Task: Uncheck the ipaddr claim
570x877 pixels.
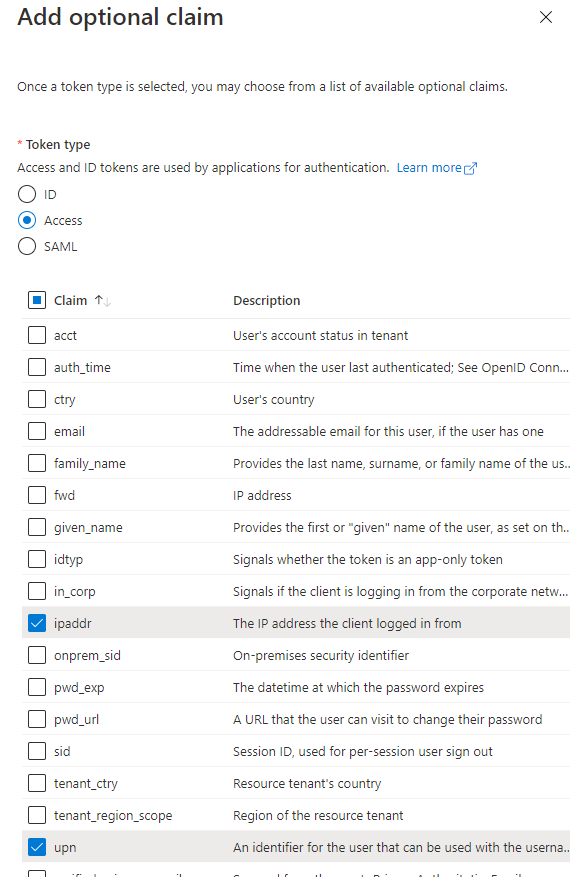Action: point(37,623)
